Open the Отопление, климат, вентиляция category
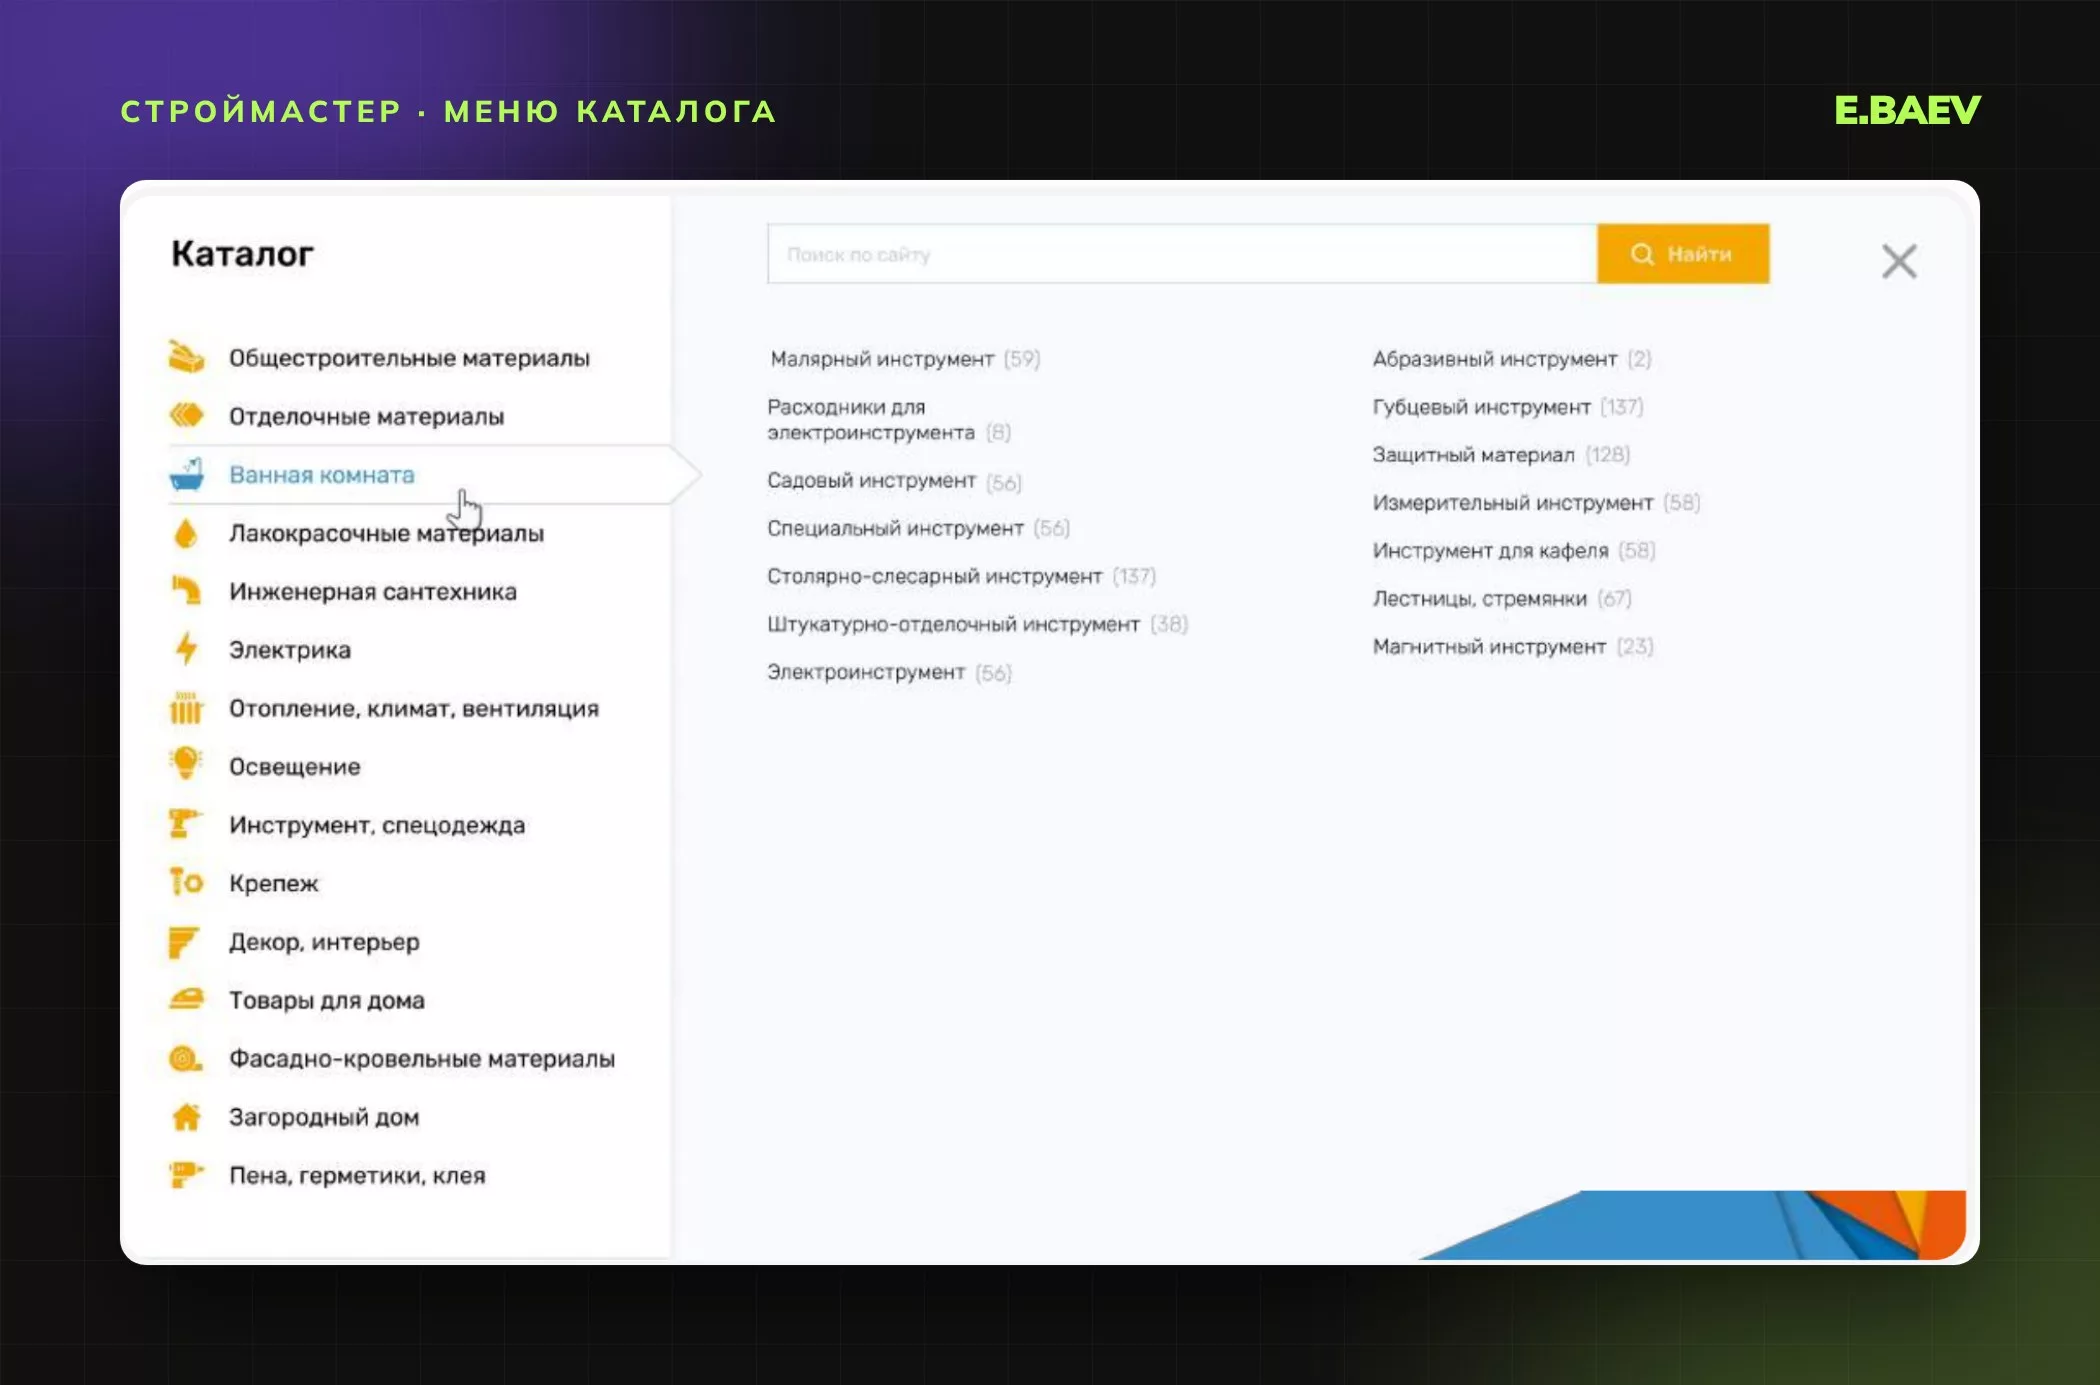Image resolution: width=2100 pixels, height=1385 pixels. 414,708
